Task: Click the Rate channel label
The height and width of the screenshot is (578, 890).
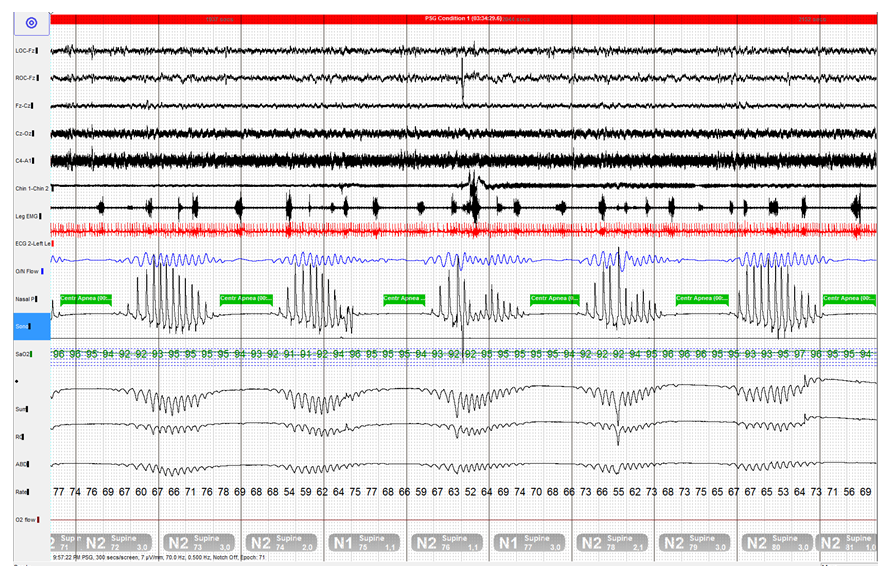Action: (x=22, y=492)
